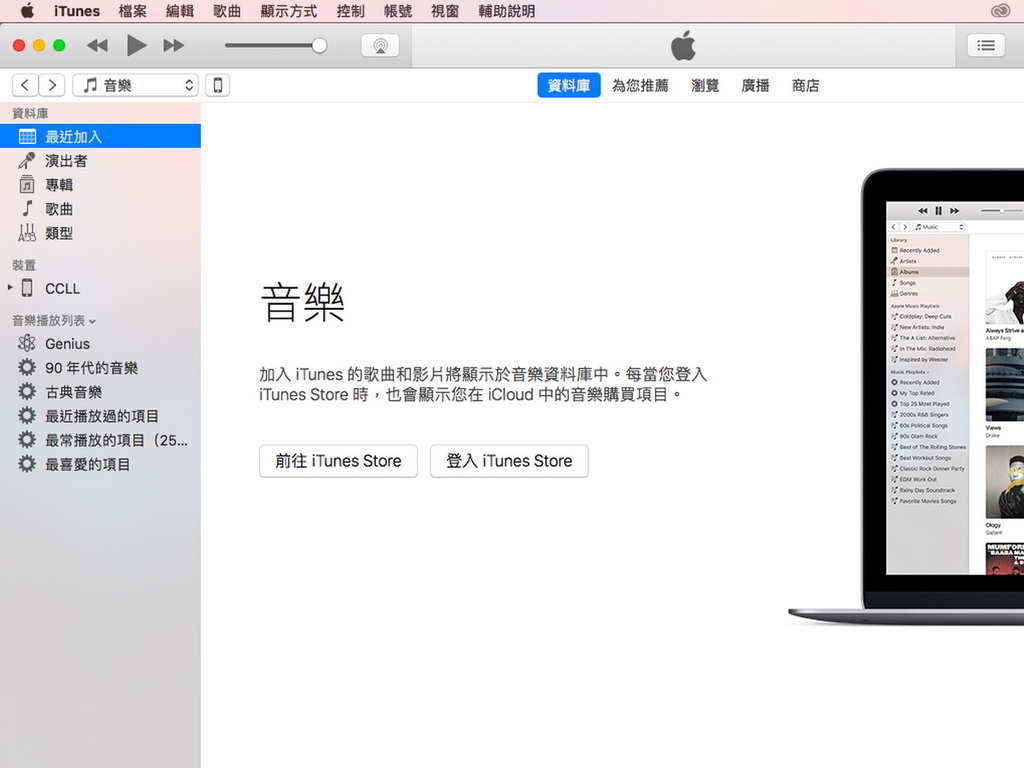The image size is (1024, 768).
Task: Click the gear icon beside 最近播放過的項目
Action: tap(27, 416)
